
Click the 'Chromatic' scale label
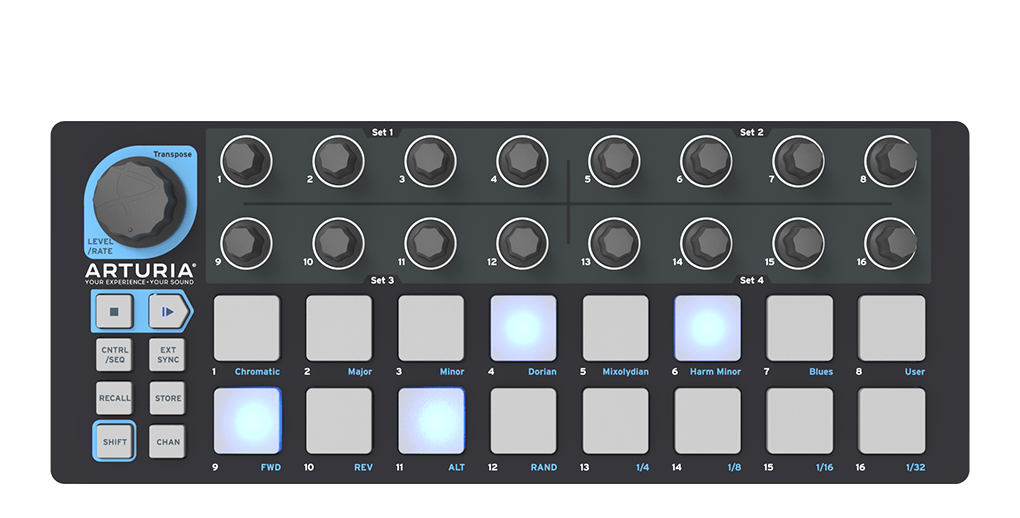coord(257,372)
